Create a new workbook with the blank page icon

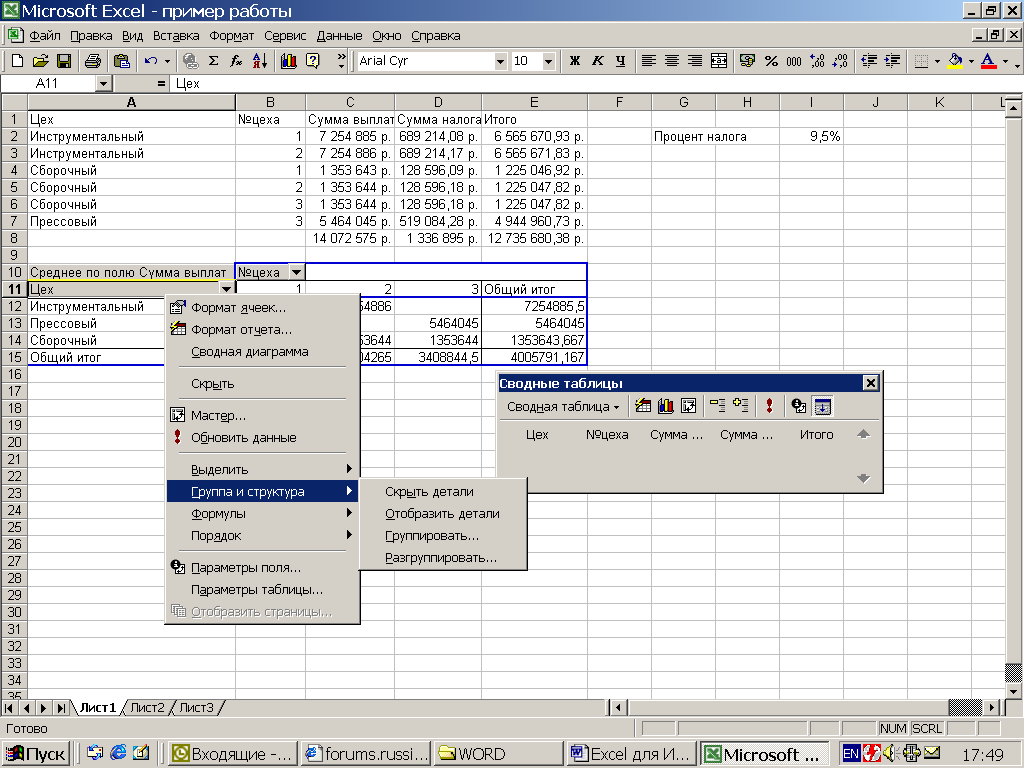pyautogui.click(x=18, y=61)
